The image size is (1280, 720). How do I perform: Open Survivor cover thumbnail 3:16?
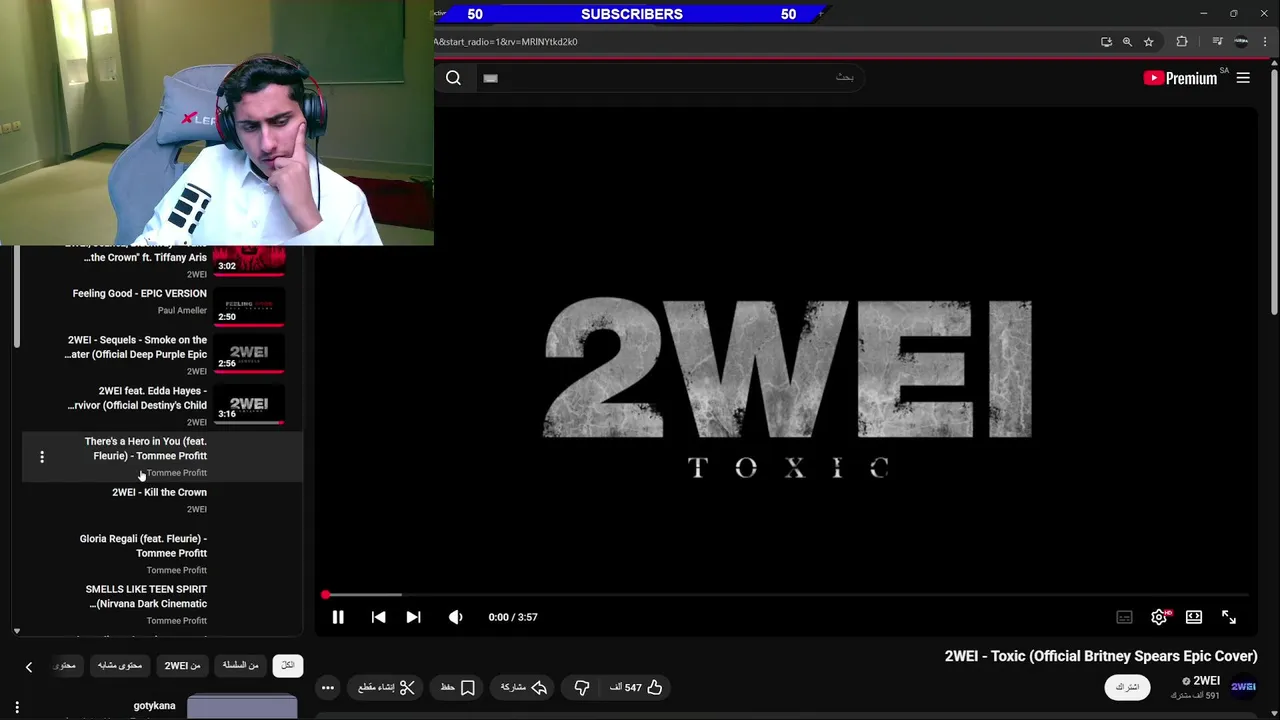point(249,406)
